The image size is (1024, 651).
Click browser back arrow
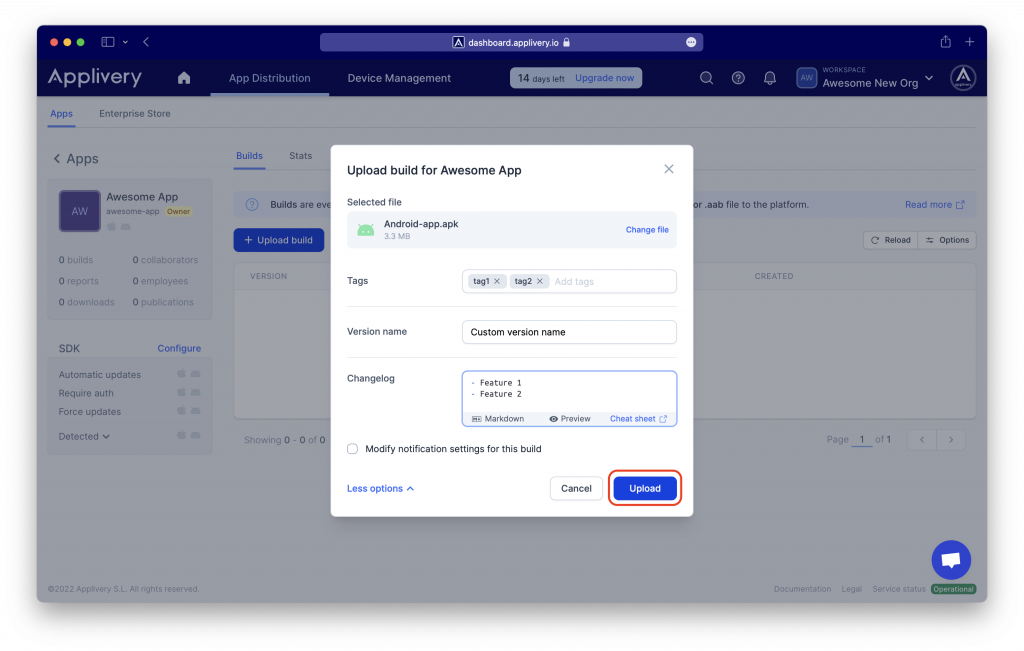146,42
